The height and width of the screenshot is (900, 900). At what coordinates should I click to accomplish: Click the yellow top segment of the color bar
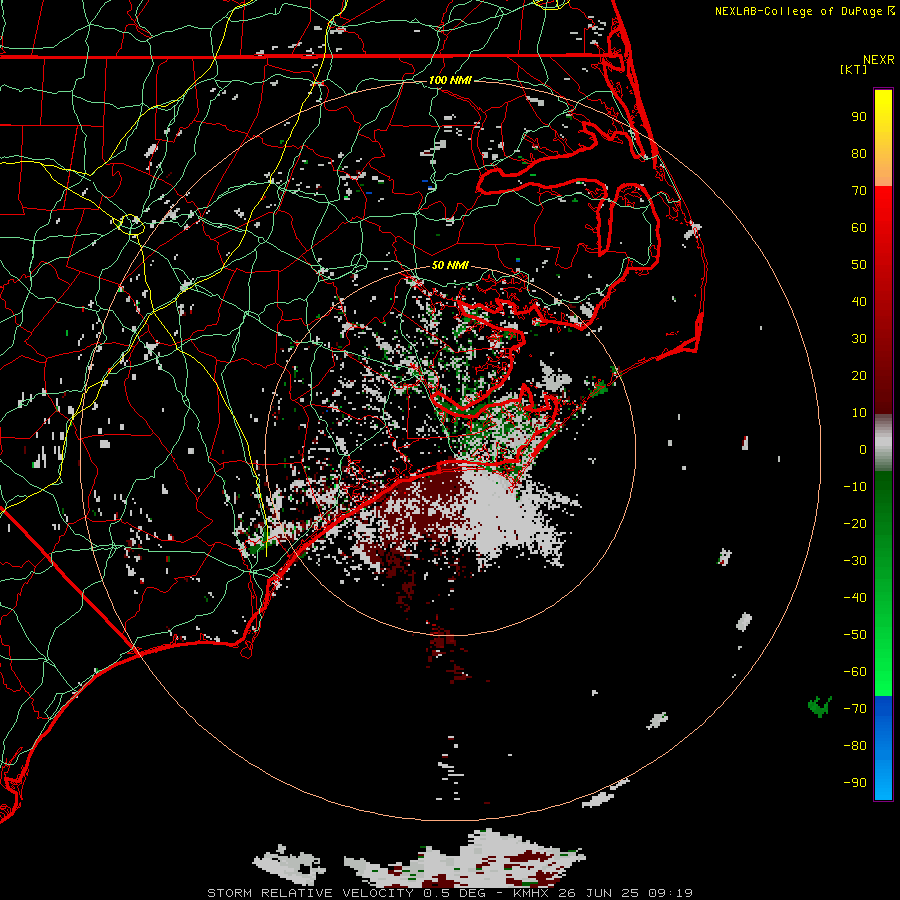(x=883, y=138)
